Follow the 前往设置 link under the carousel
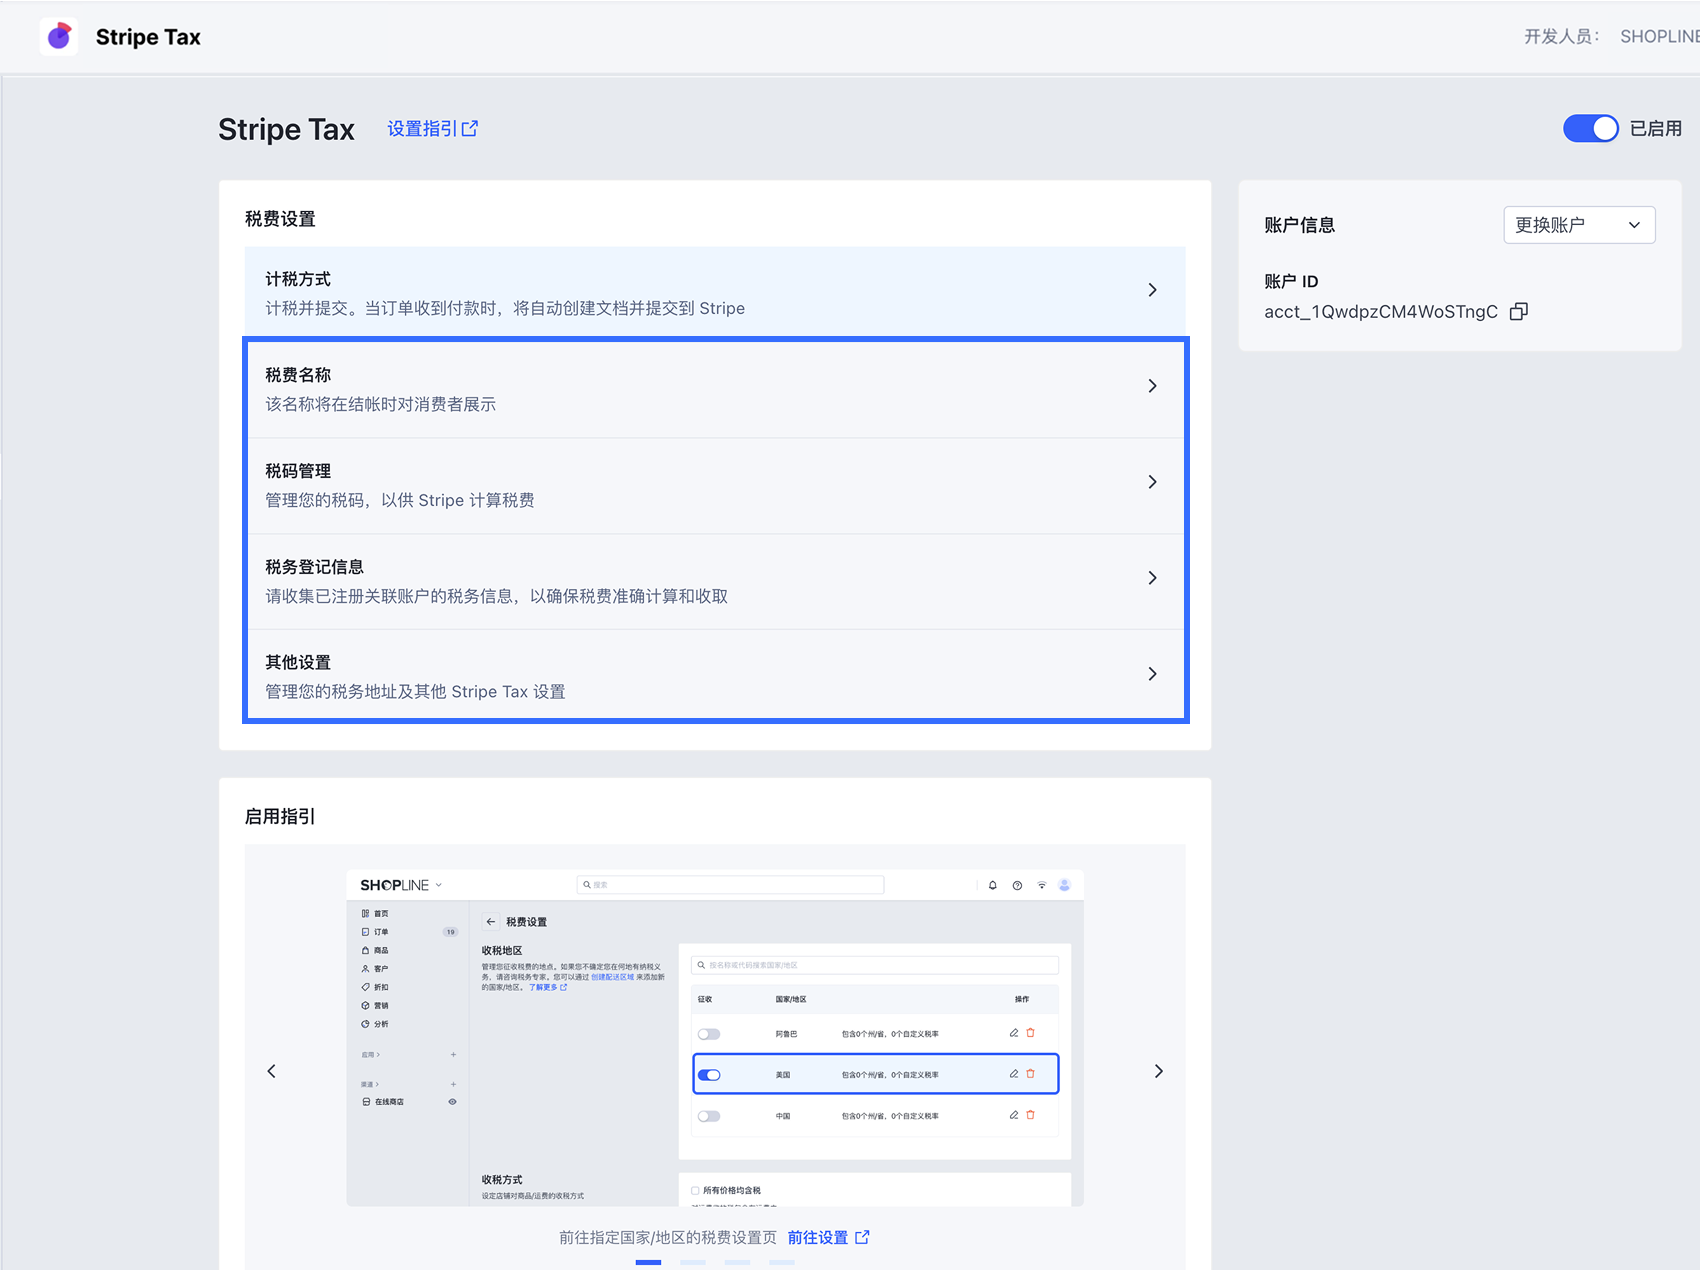Viewport: 1700px width, 1270px height. click(x=829, y=1238)
